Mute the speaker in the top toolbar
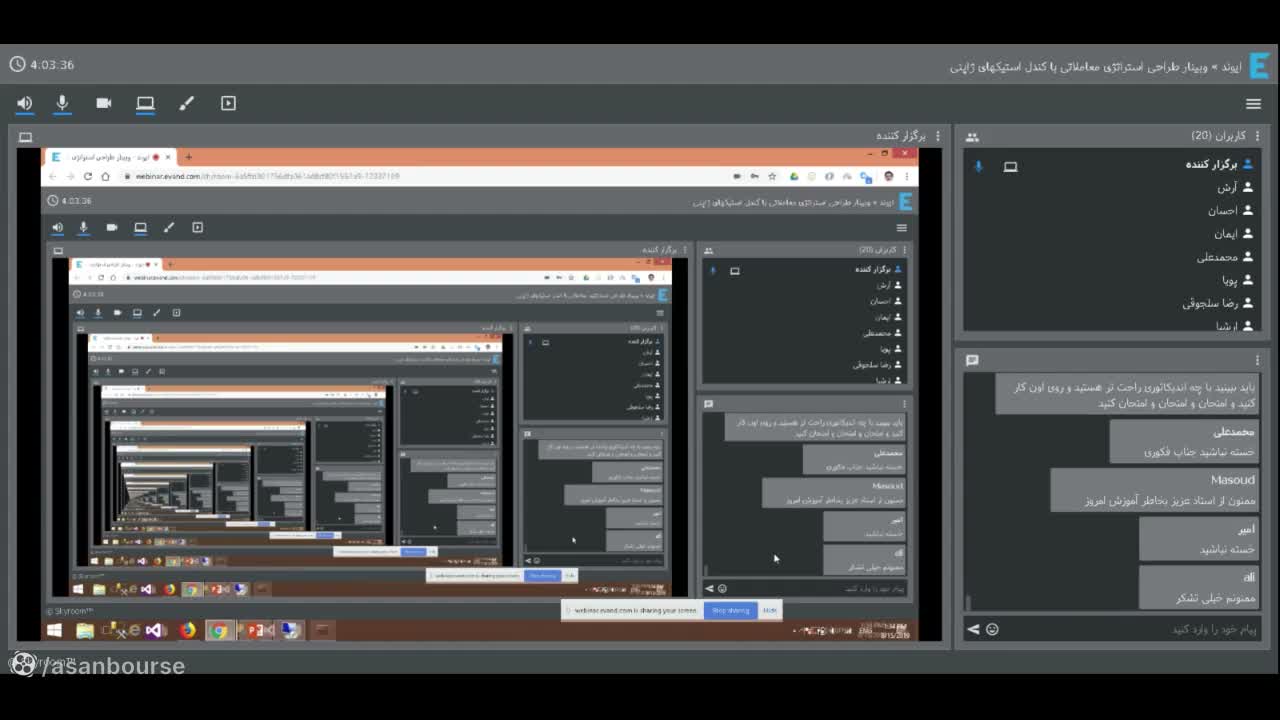 (25, 103)
